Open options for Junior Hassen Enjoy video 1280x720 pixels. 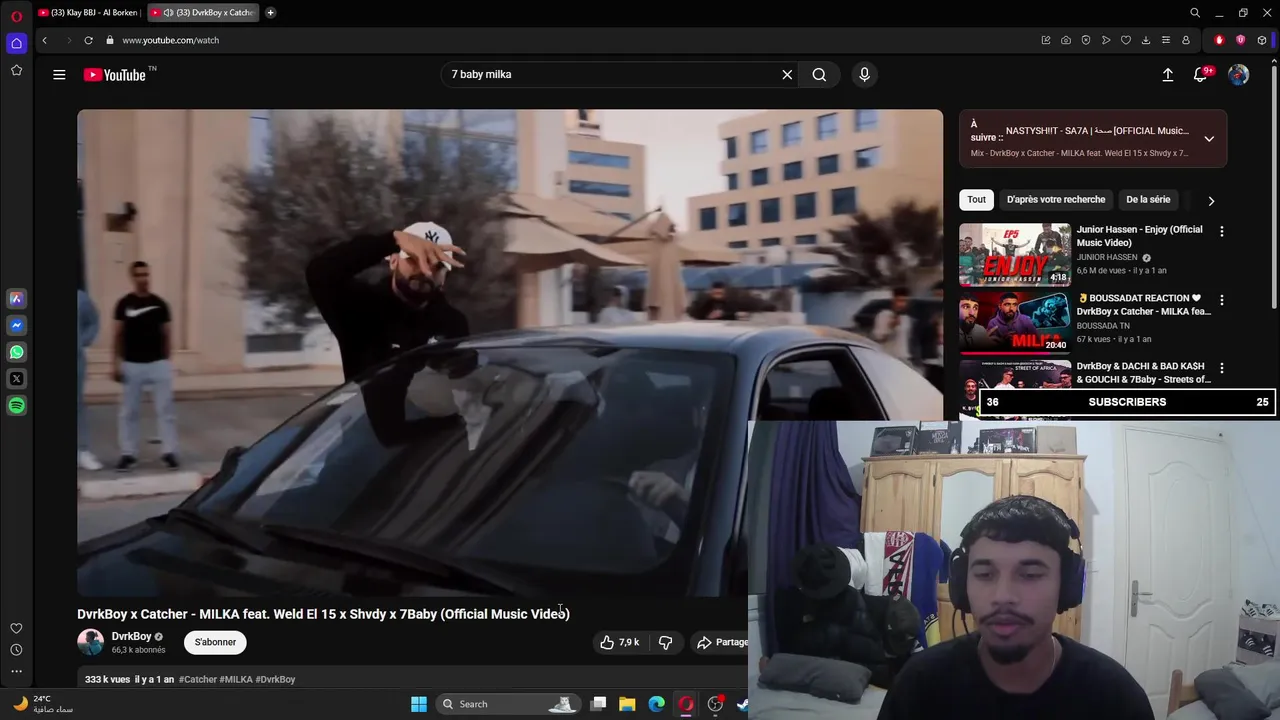(x=1221, y=231)
